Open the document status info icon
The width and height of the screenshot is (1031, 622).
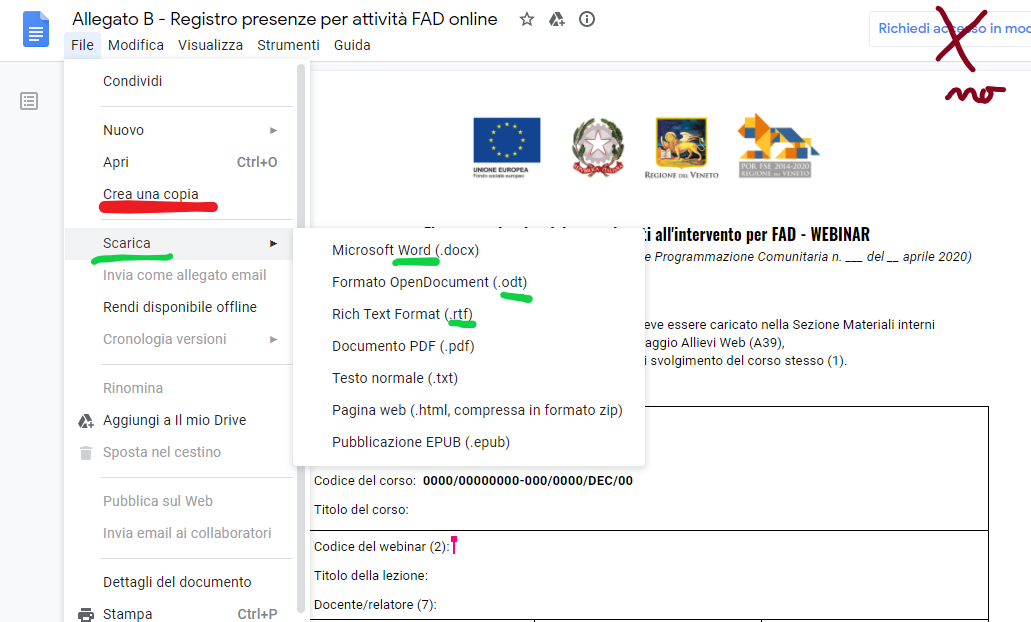(x=587, y=20)
